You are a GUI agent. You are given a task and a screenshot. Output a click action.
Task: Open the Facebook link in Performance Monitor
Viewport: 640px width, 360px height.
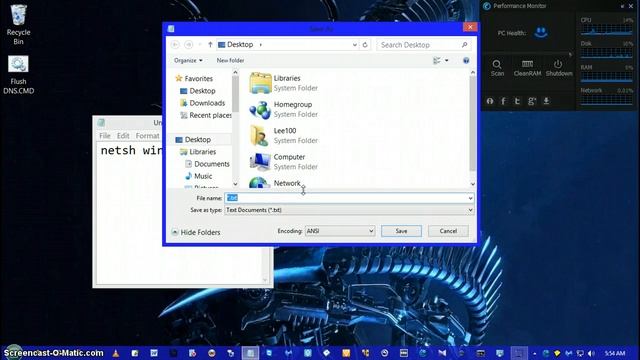coord(503,101)
